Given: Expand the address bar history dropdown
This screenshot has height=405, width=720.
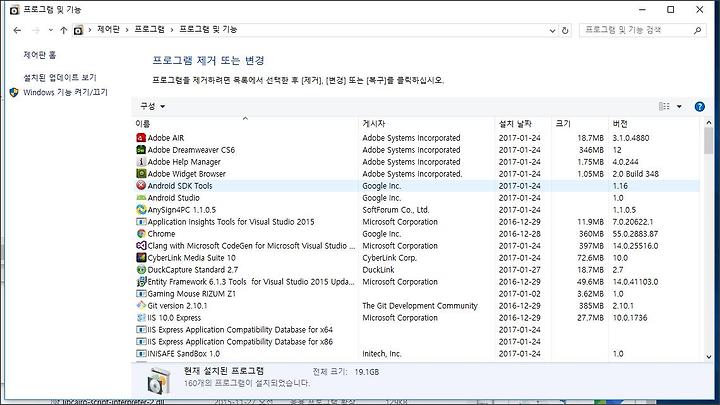Looking at the screenshot, I should [552, 31].
